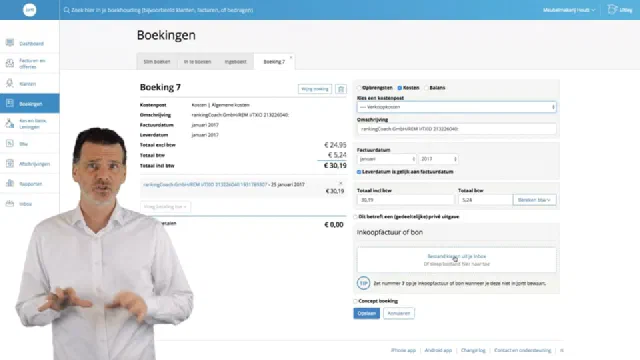Image resolution: width=640 pixels, height=360 pixels.
Task: Click the Omschrijving input field
Action: click(456, 129)
